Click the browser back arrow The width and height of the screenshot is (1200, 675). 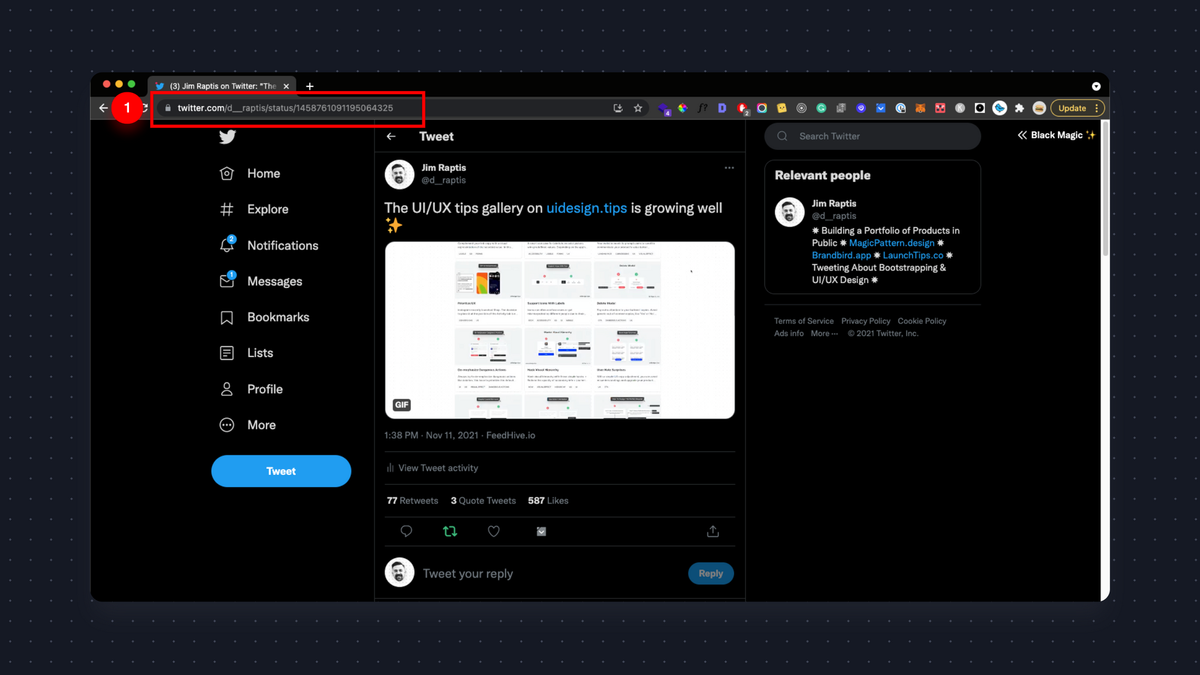(103, 108)
